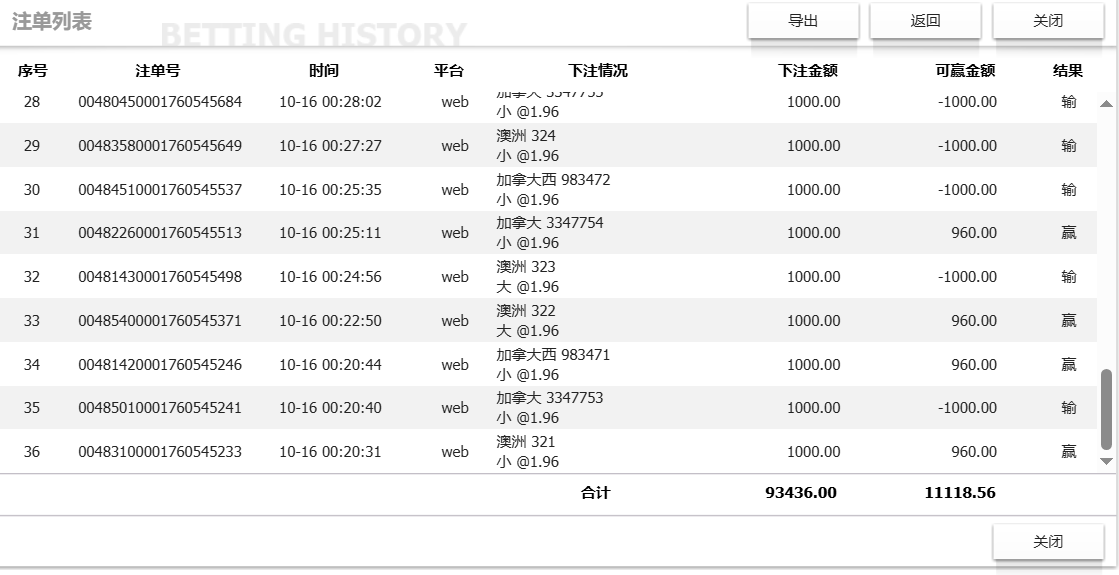Click the 下注金额 column header

808,71
